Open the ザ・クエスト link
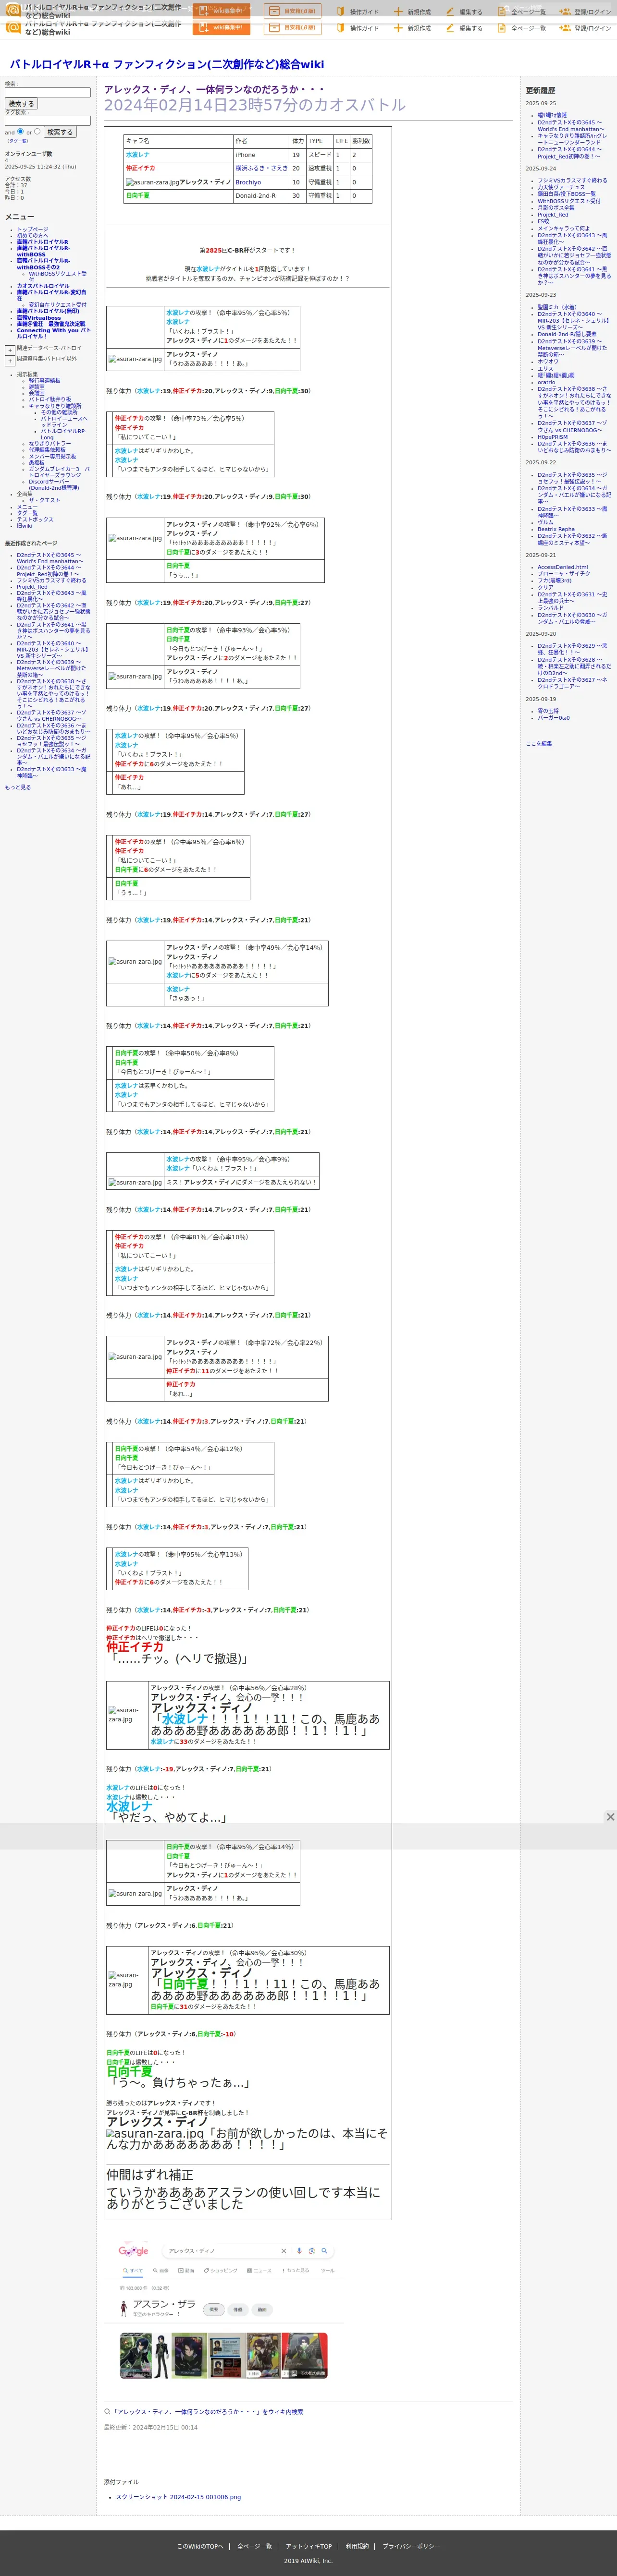Image resolution: width=617 pixels, height=2576 pixels. (x=44, y=500)
